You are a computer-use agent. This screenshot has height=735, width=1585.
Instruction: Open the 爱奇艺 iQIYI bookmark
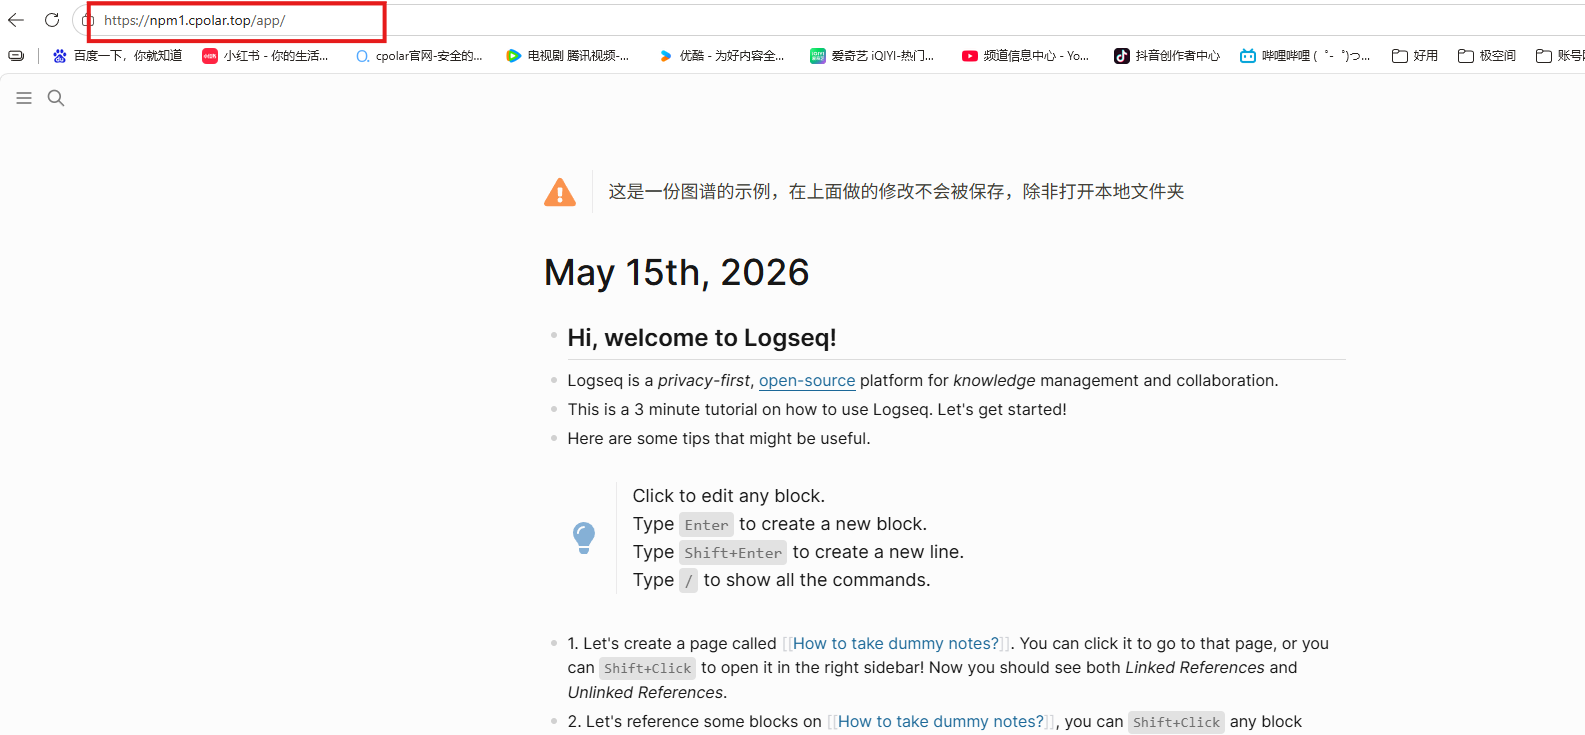pos(872,56)
